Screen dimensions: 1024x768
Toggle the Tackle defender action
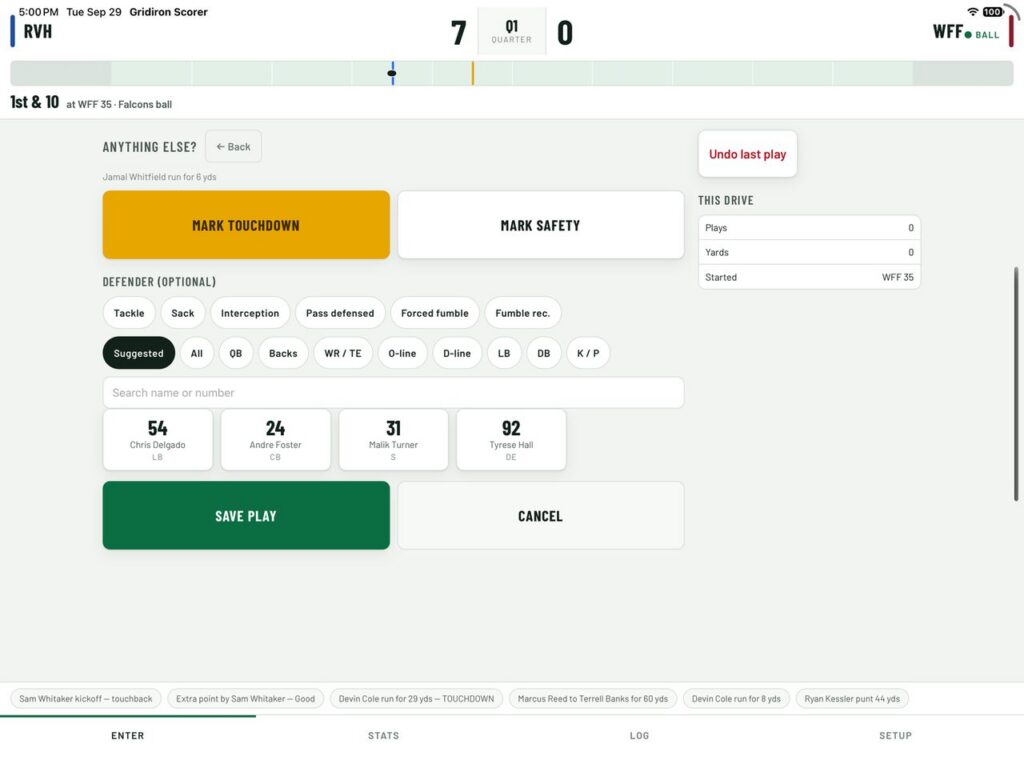coord(129,313)
